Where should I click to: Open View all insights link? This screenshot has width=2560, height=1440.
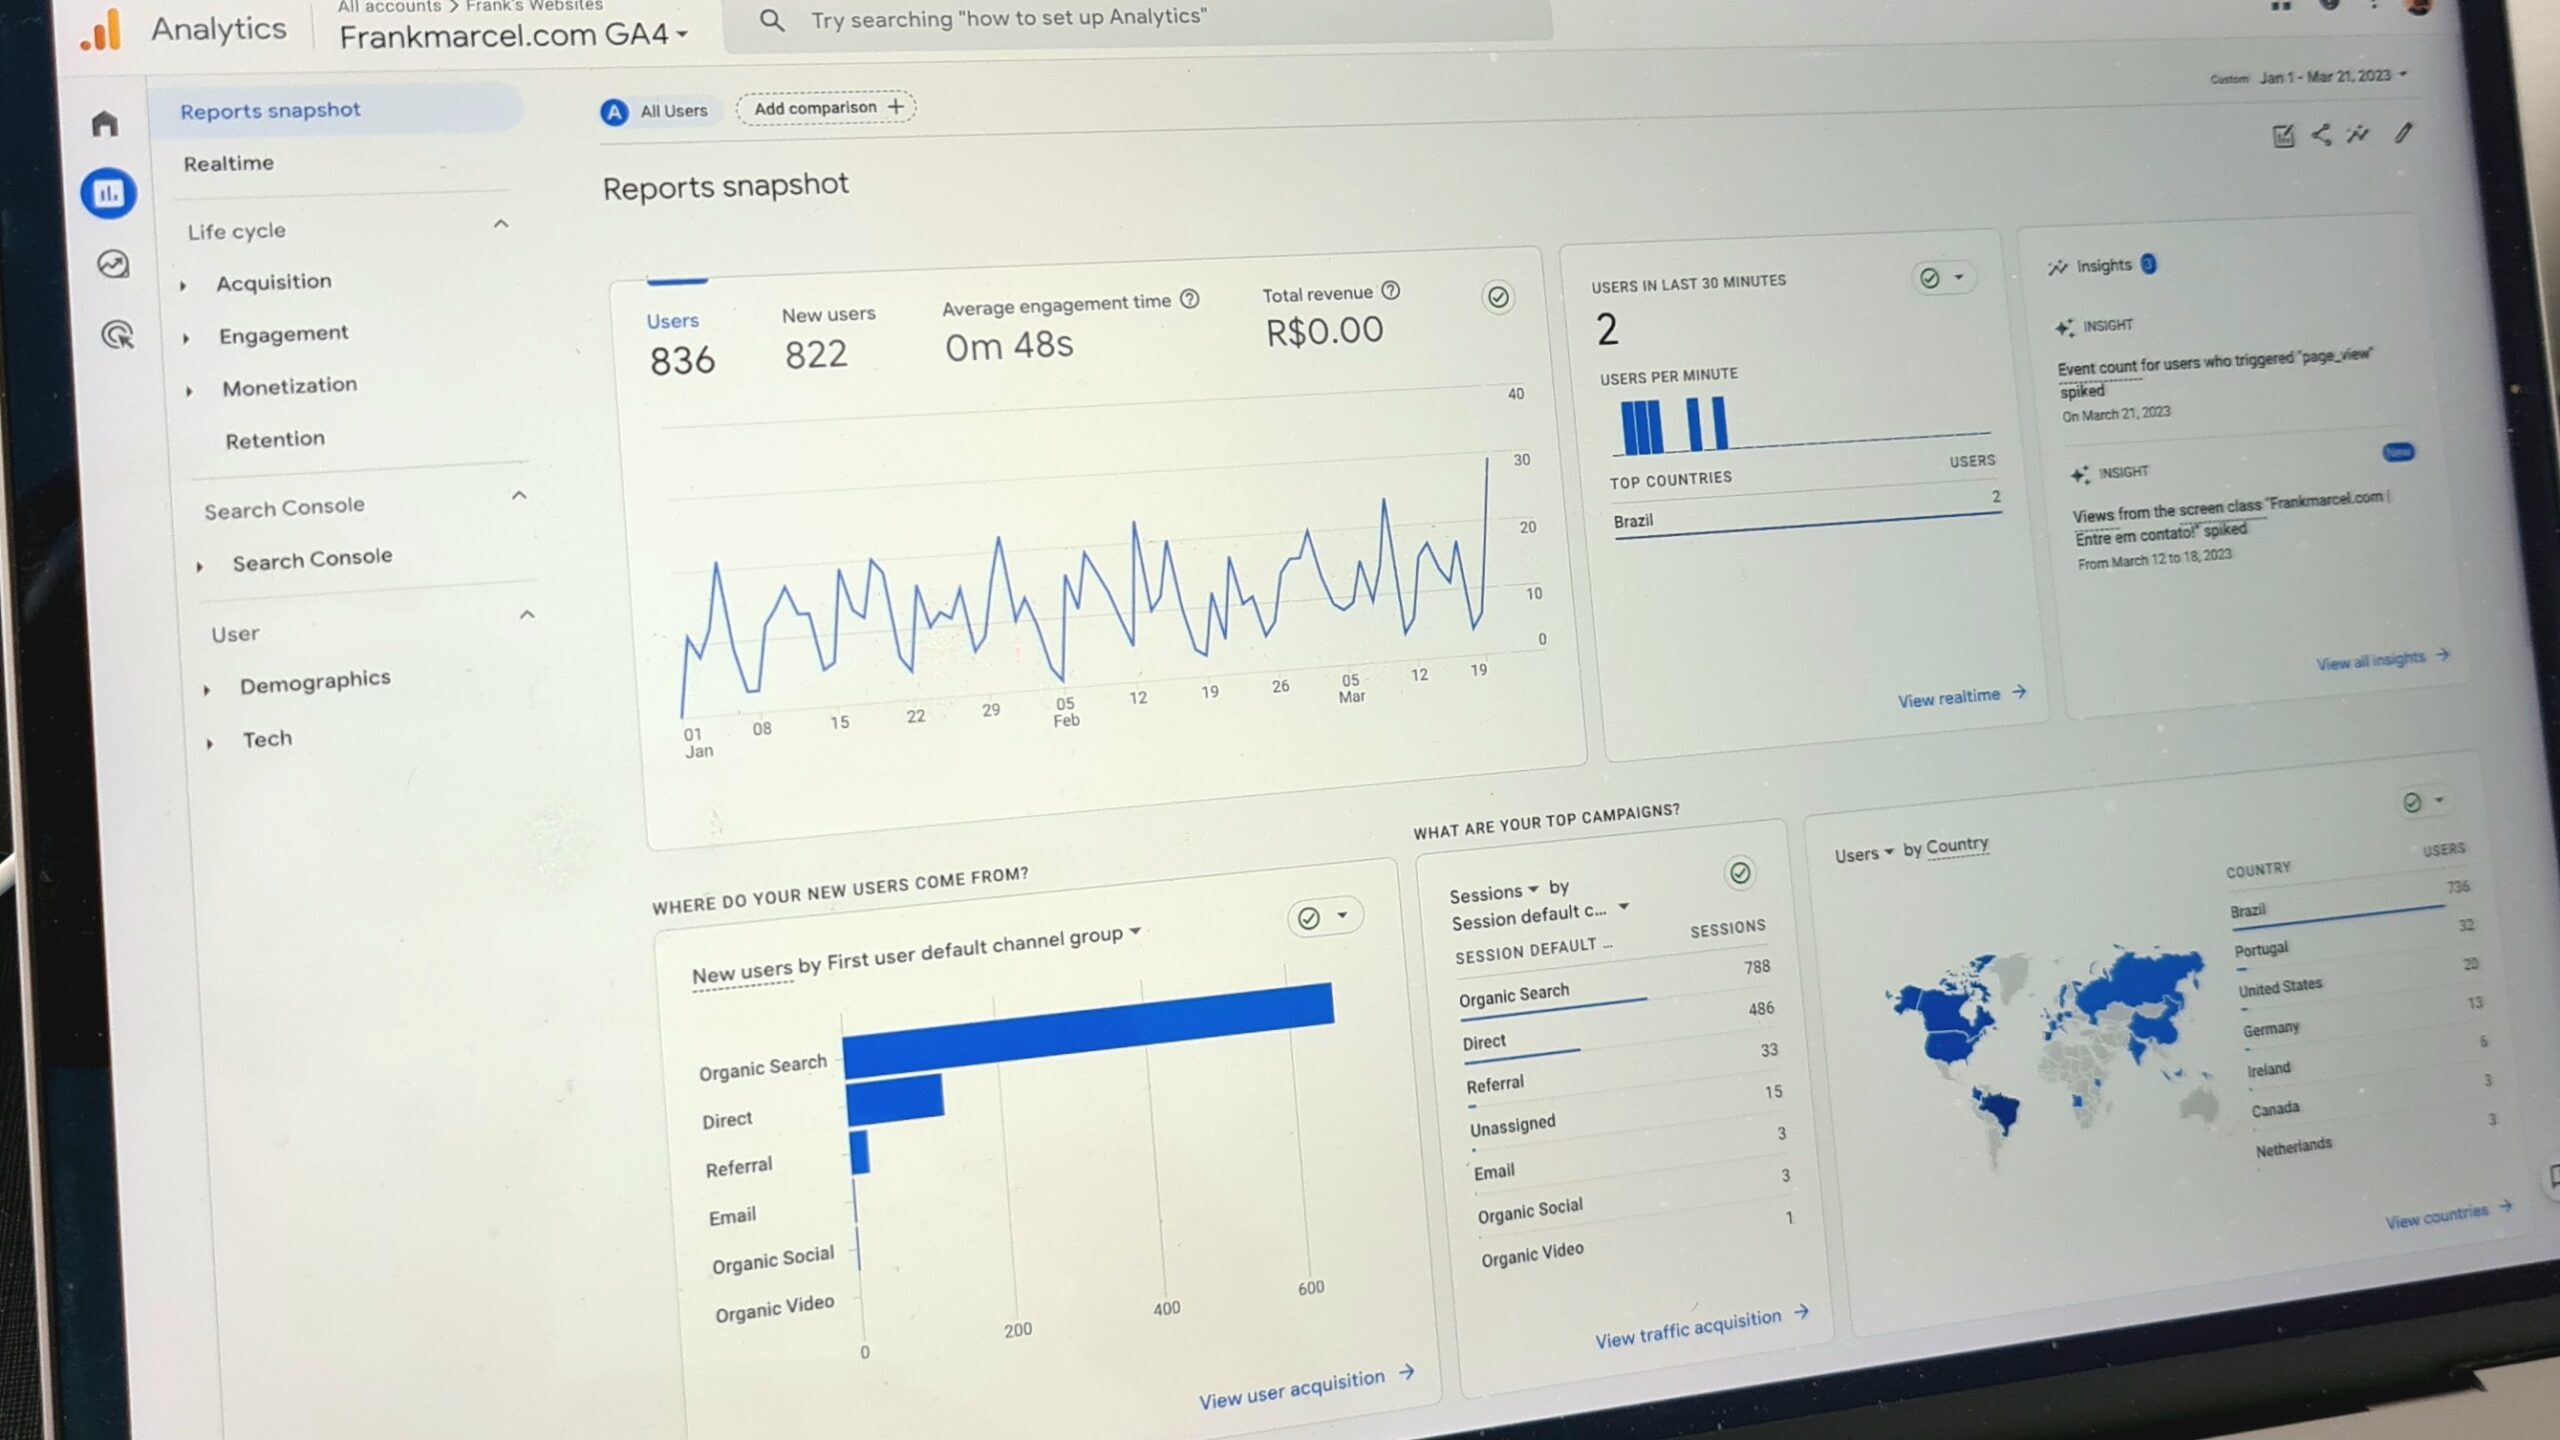coord(2382,659)
